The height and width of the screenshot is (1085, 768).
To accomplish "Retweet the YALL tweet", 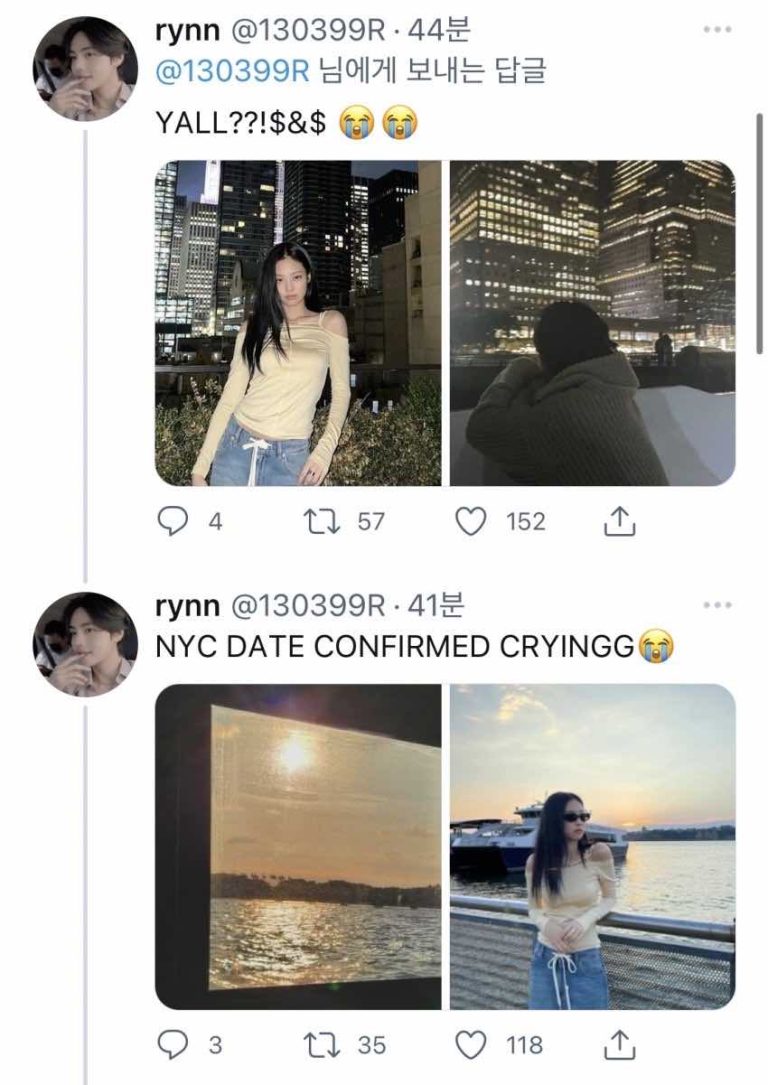I will (x=319, y=521).
